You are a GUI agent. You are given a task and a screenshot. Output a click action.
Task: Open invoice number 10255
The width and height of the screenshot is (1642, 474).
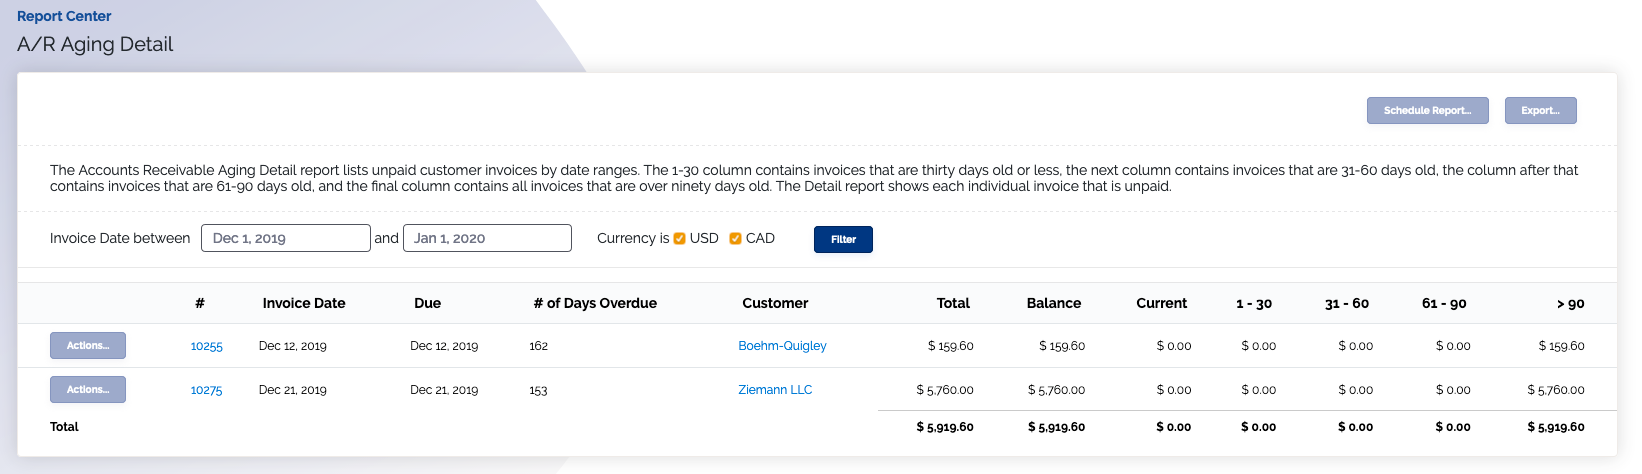[x=207, y=346]
